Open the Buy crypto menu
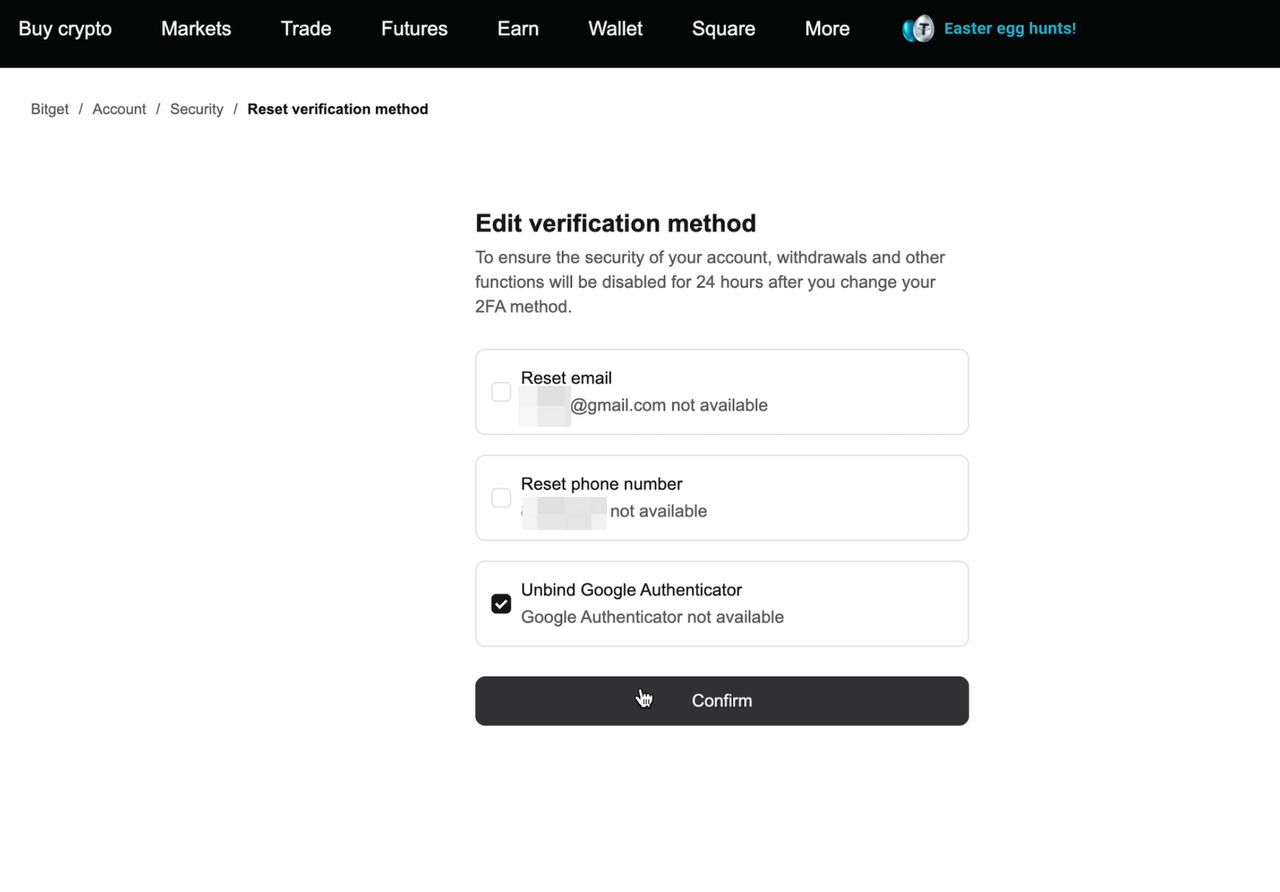This screenshot has width=1280, height=892. tap(64, 29)
